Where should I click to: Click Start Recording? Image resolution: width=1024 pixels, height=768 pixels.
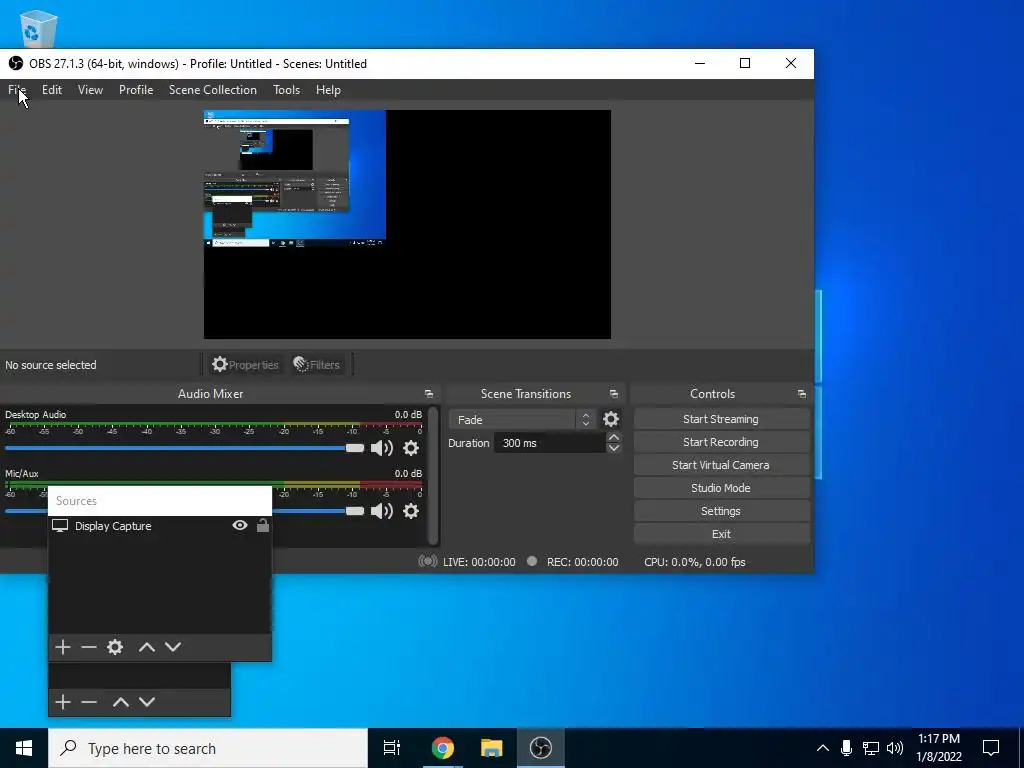click(x=721, y=442)
